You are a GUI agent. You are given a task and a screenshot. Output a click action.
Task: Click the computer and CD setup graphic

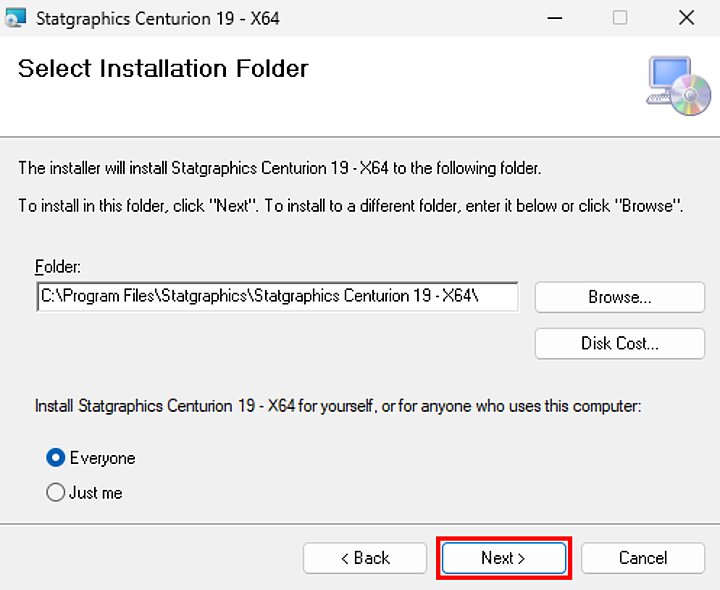point(678,85)
